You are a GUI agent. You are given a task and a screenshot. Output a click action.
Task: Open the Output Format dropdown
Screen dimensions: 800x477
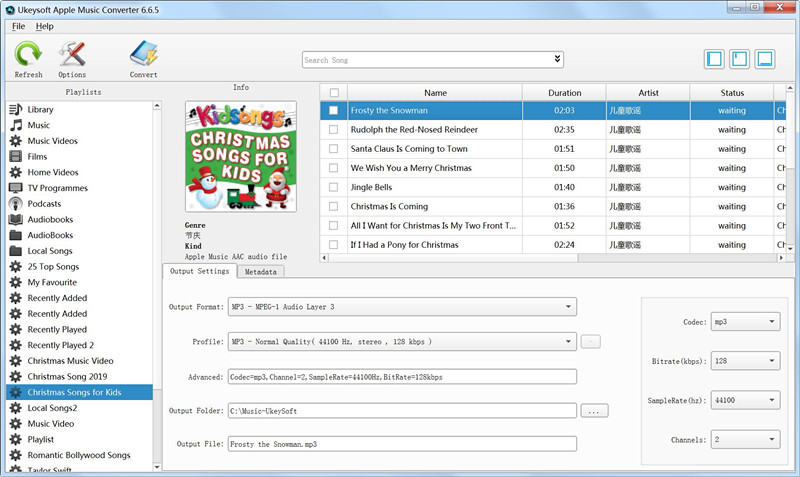coord(402,307)
